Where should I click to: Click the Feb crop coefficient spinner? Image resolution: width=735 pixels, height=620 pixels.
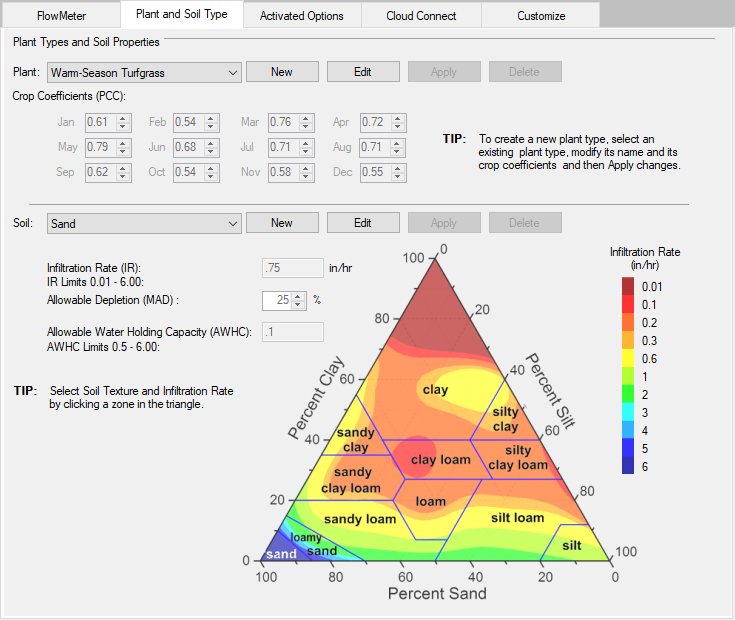211,122
